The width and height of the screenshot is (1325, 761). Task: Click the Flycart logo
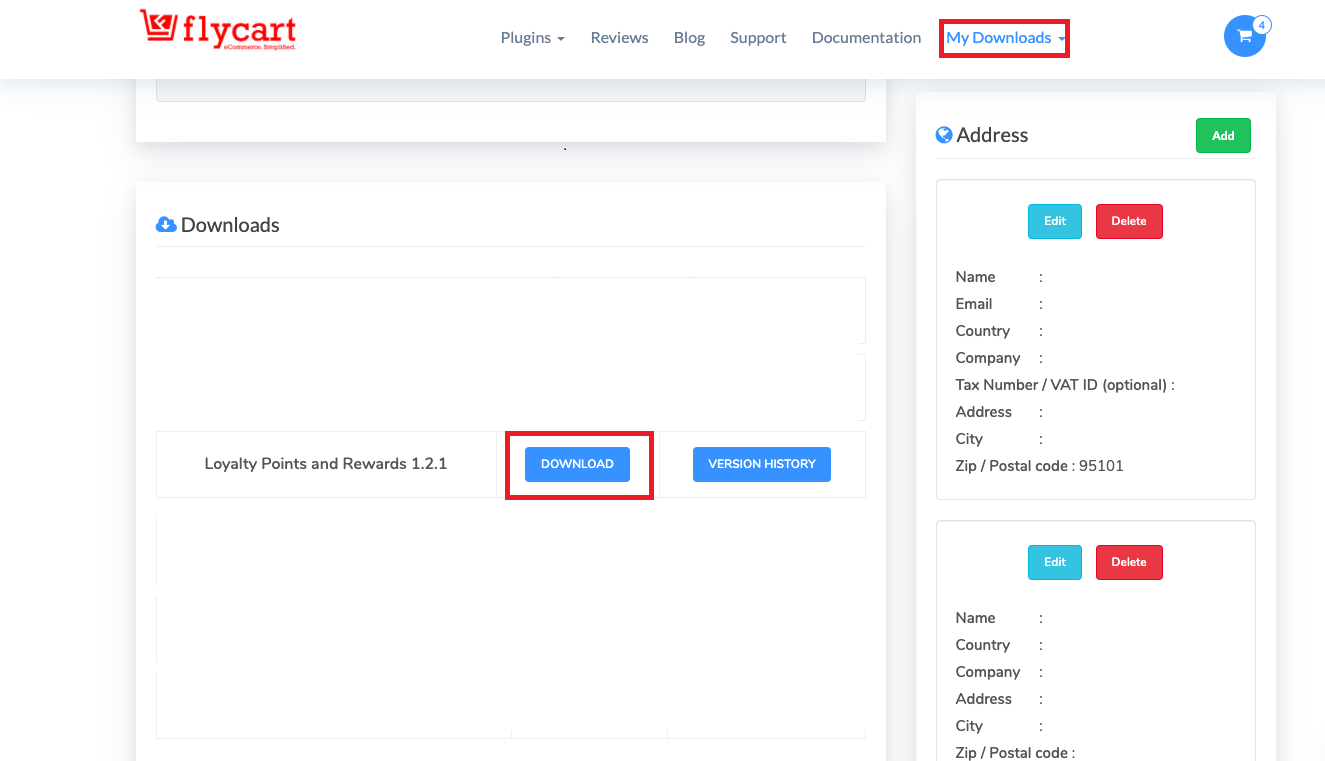[x=218, y=30]
